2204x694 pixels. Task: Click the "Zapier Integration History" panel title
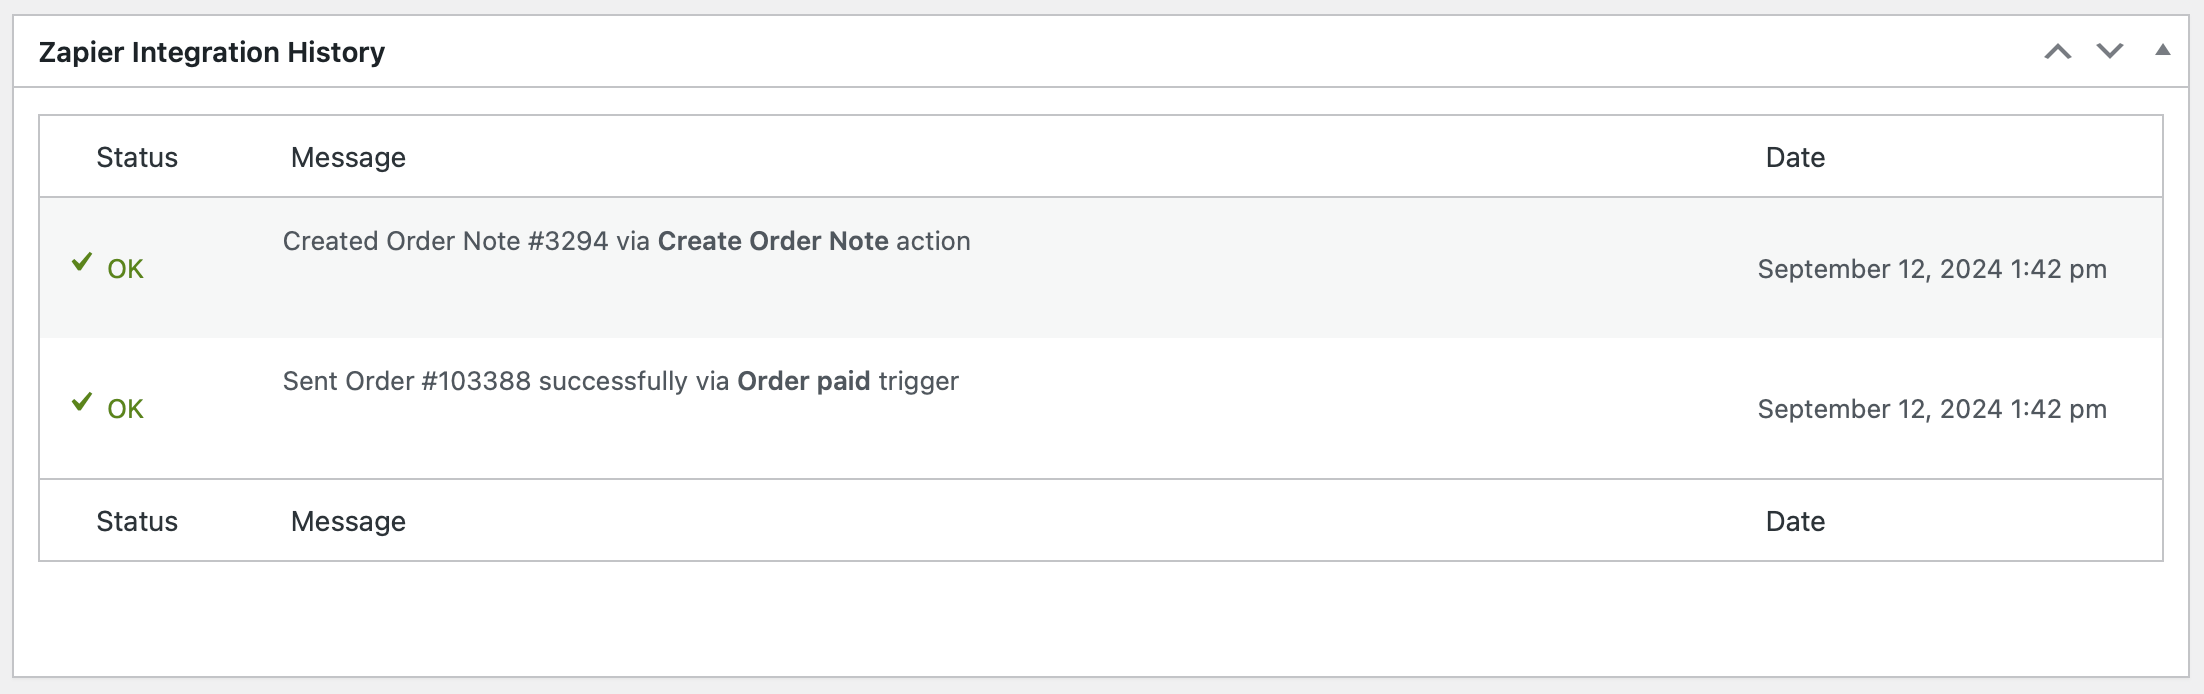click(212, 52)
